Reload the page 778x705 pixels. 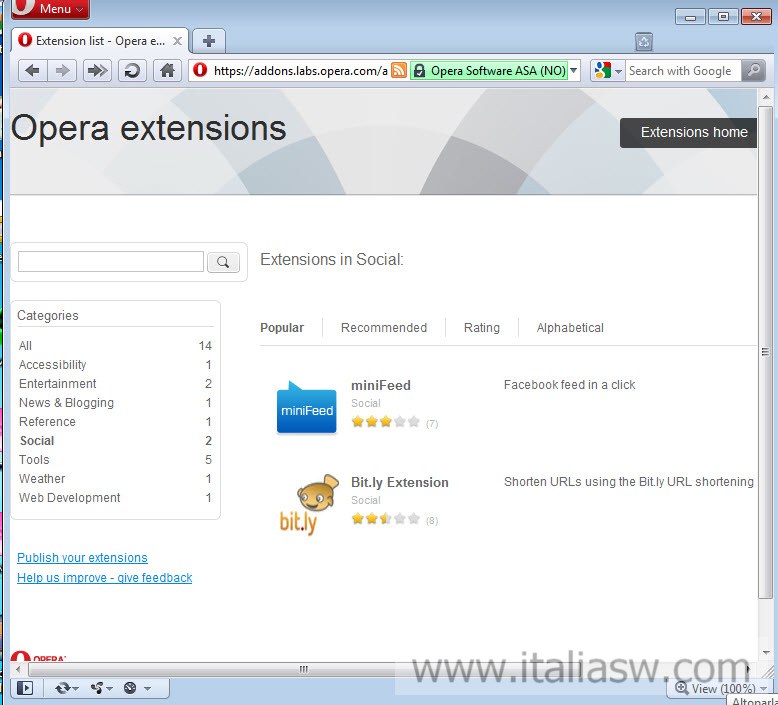click(x=132, y=70)
